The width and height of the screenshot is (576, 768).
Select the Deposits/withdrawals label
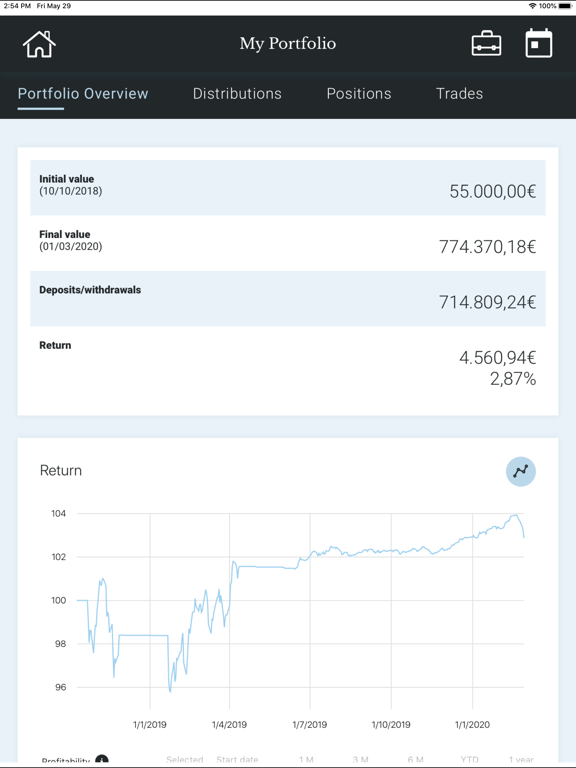coord(90,290)
